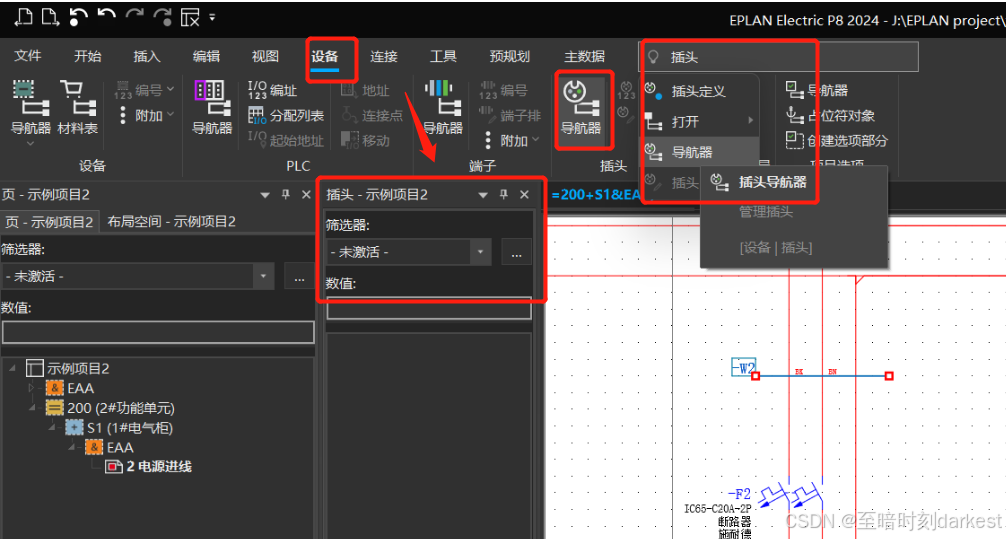
Task: Open the 端子 (terminal) 导航器 icon
Action: click(x=443, y=107)
